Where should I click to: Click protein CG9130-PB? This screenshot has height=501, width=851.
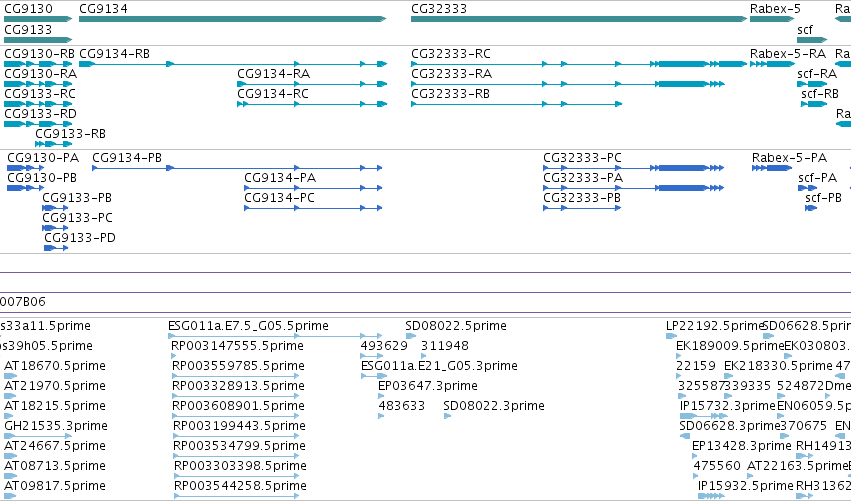[42, 178]
